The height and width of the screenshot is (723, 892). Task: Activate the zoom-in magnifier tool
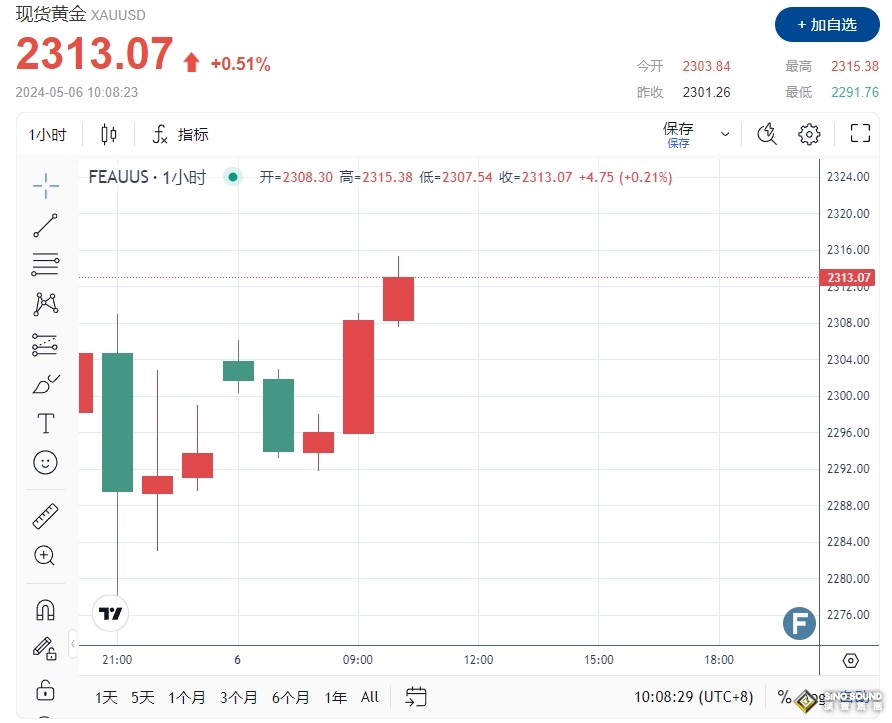click(45, 556)
